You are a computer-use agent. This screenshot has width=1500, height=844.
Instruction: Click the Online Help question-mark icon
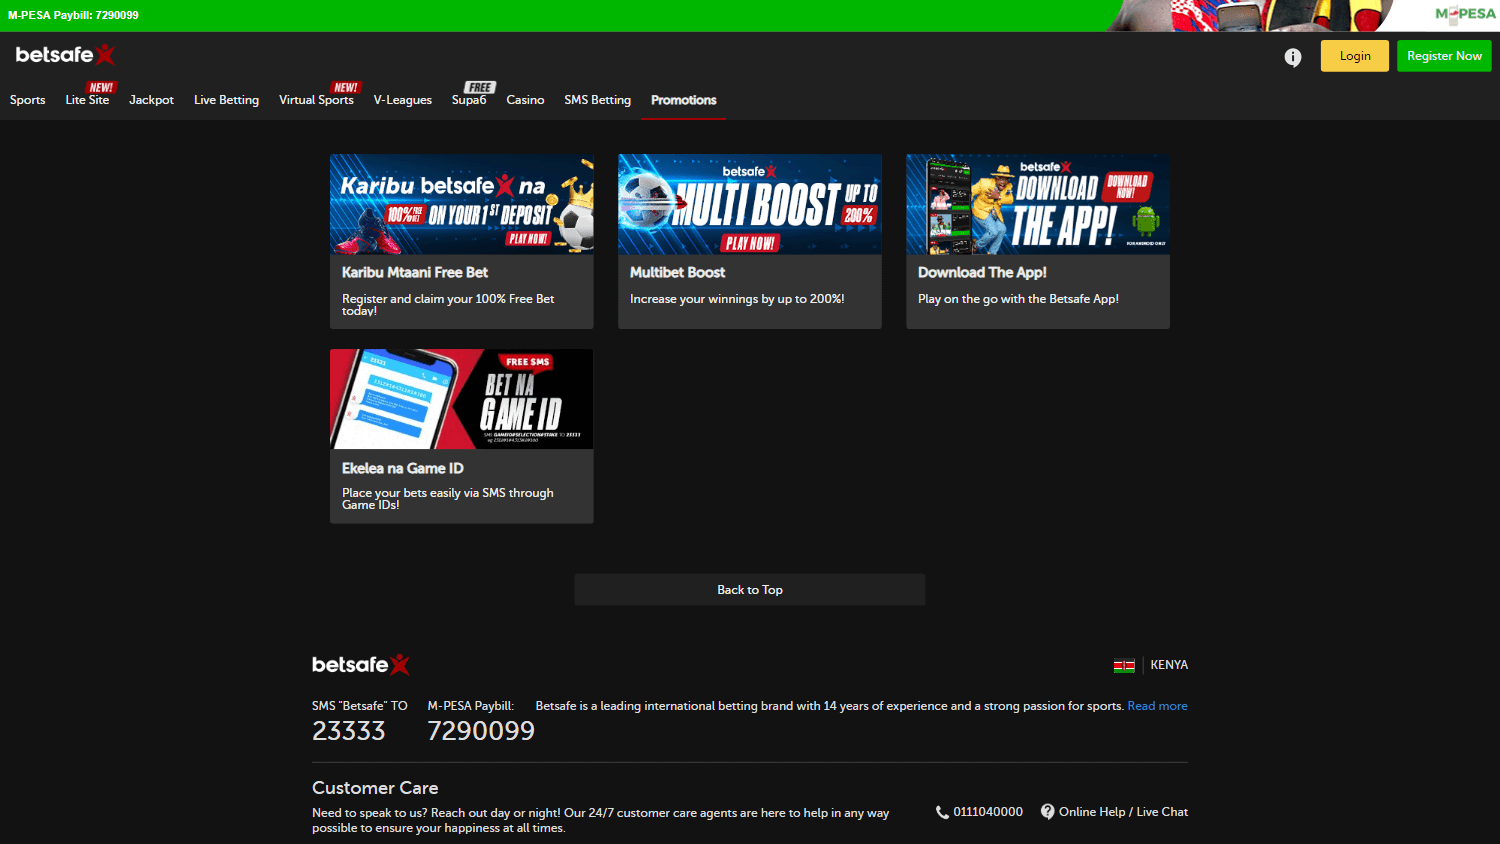[1047, 812]
